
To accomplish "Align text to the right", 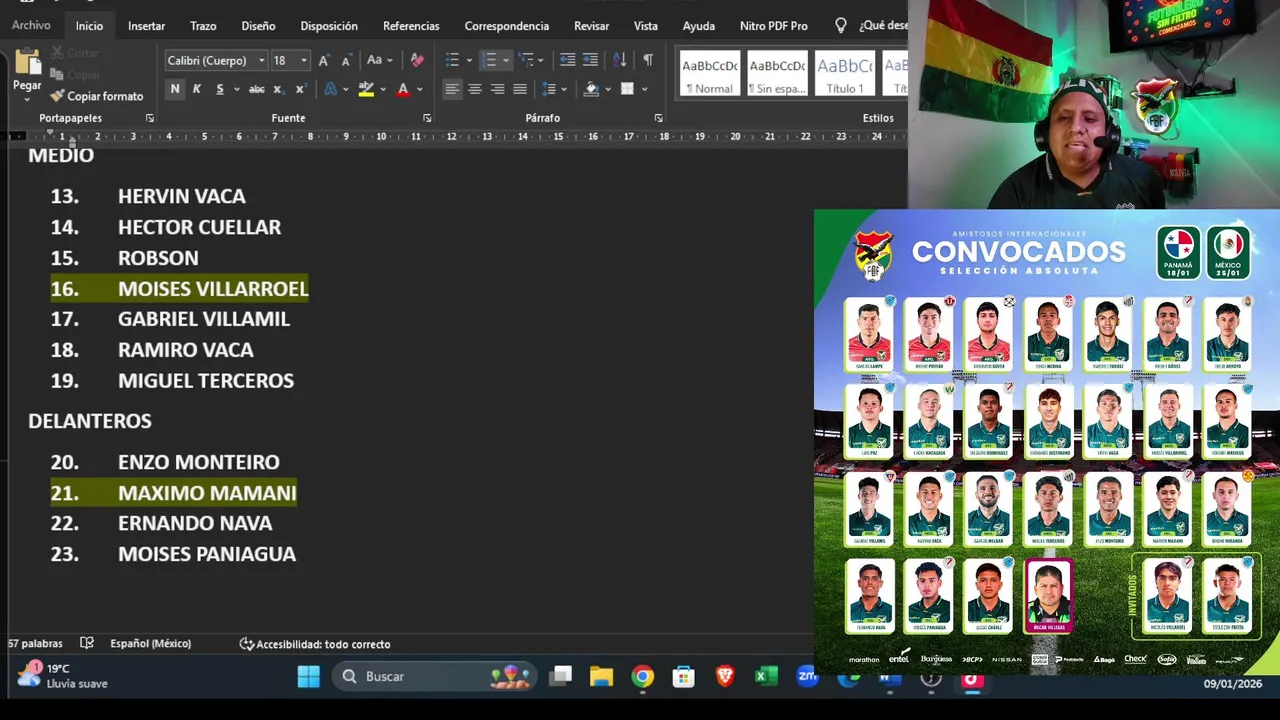I will 497,89.
